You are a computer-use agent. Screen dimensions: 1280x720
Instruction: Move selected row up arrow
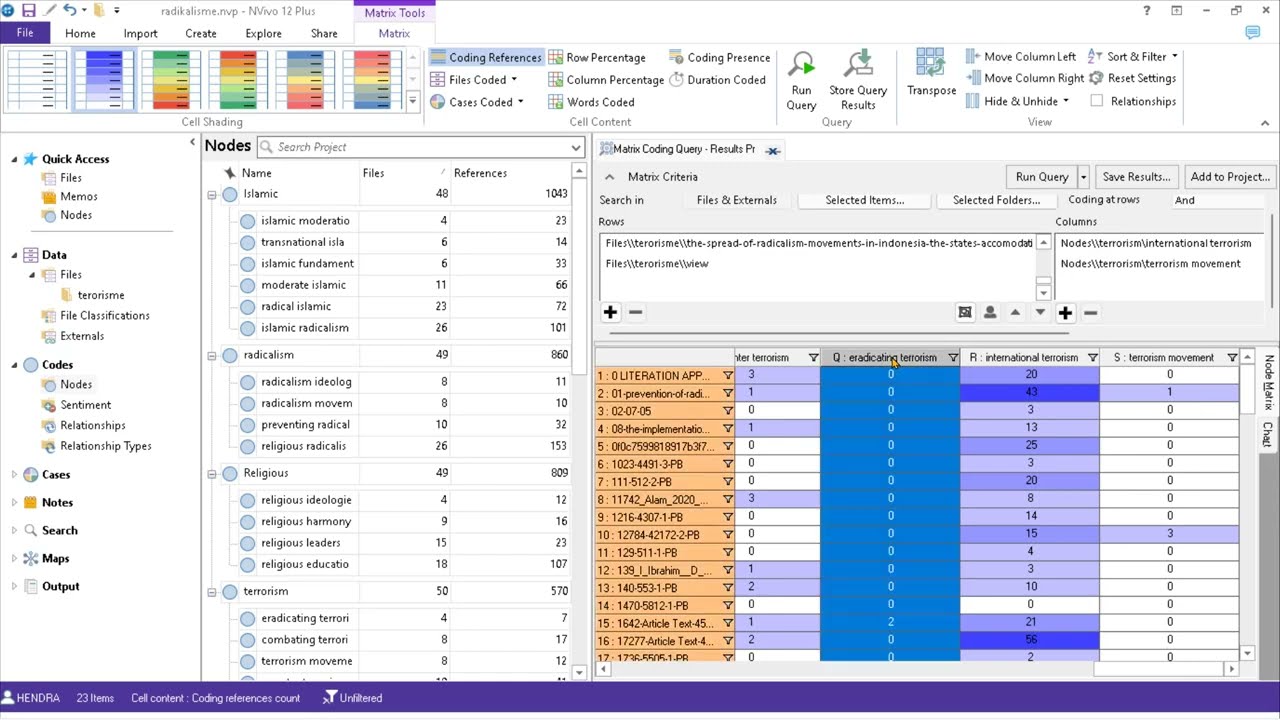tap(1015, 313)
